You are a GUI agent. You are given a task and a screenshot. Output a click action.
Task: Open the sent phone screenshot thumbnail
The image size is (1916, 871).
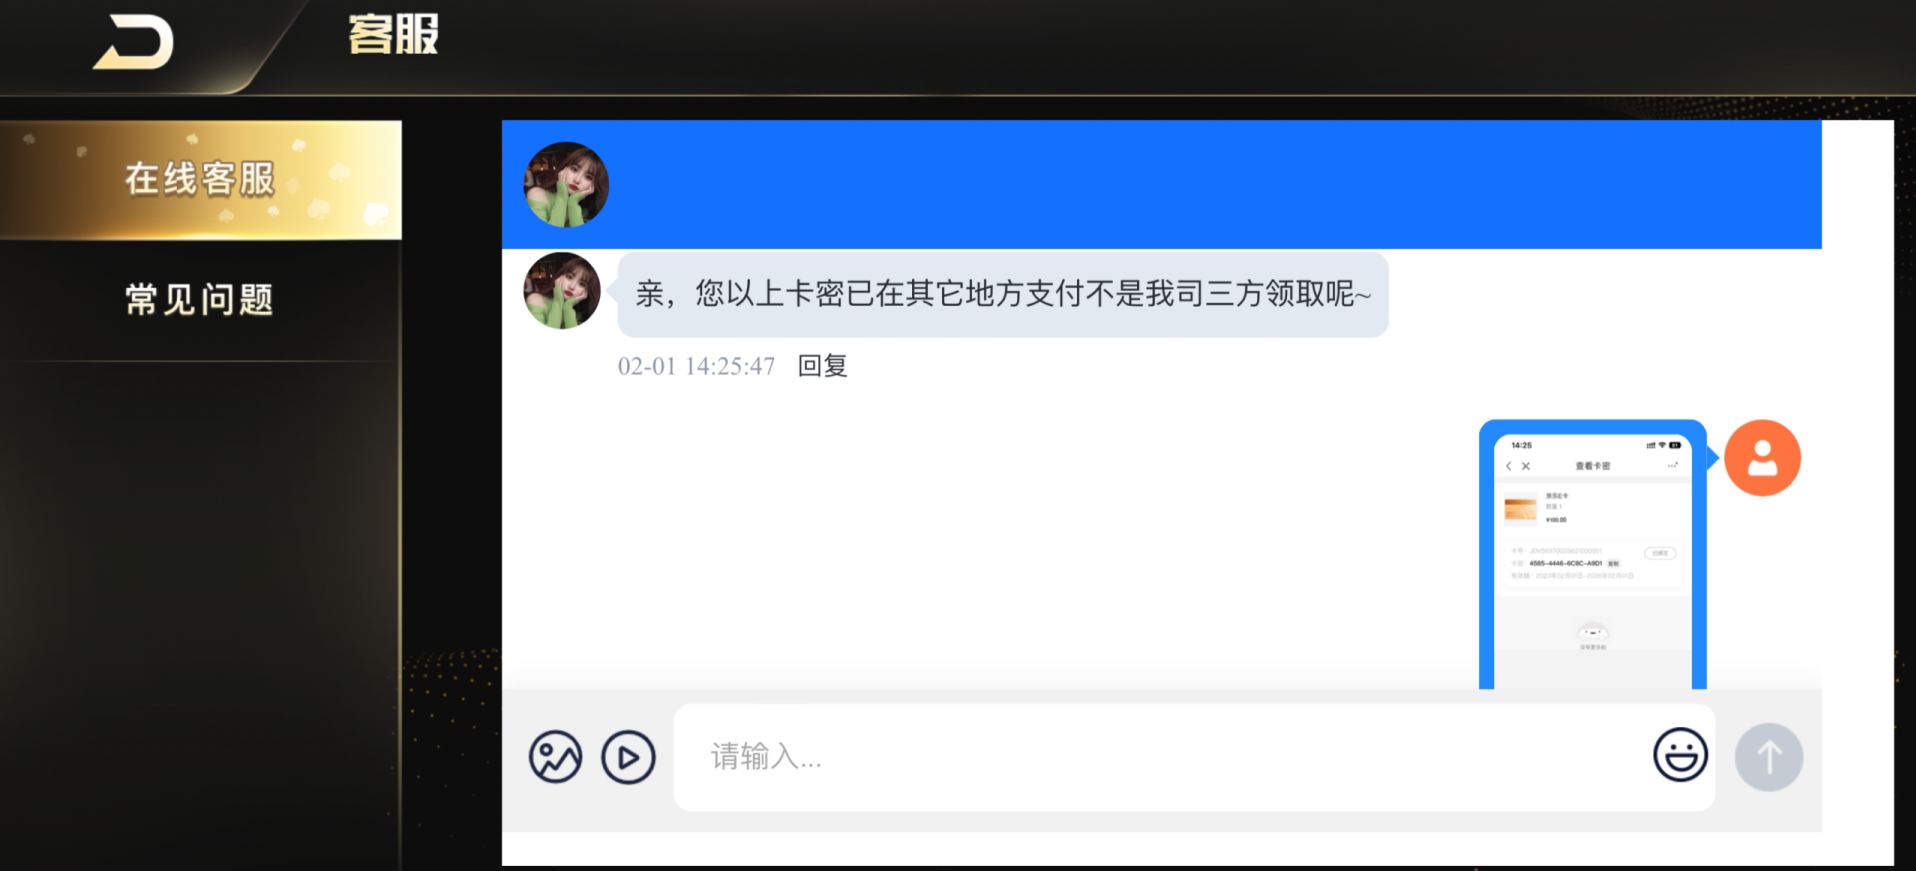coord(1593,554)
